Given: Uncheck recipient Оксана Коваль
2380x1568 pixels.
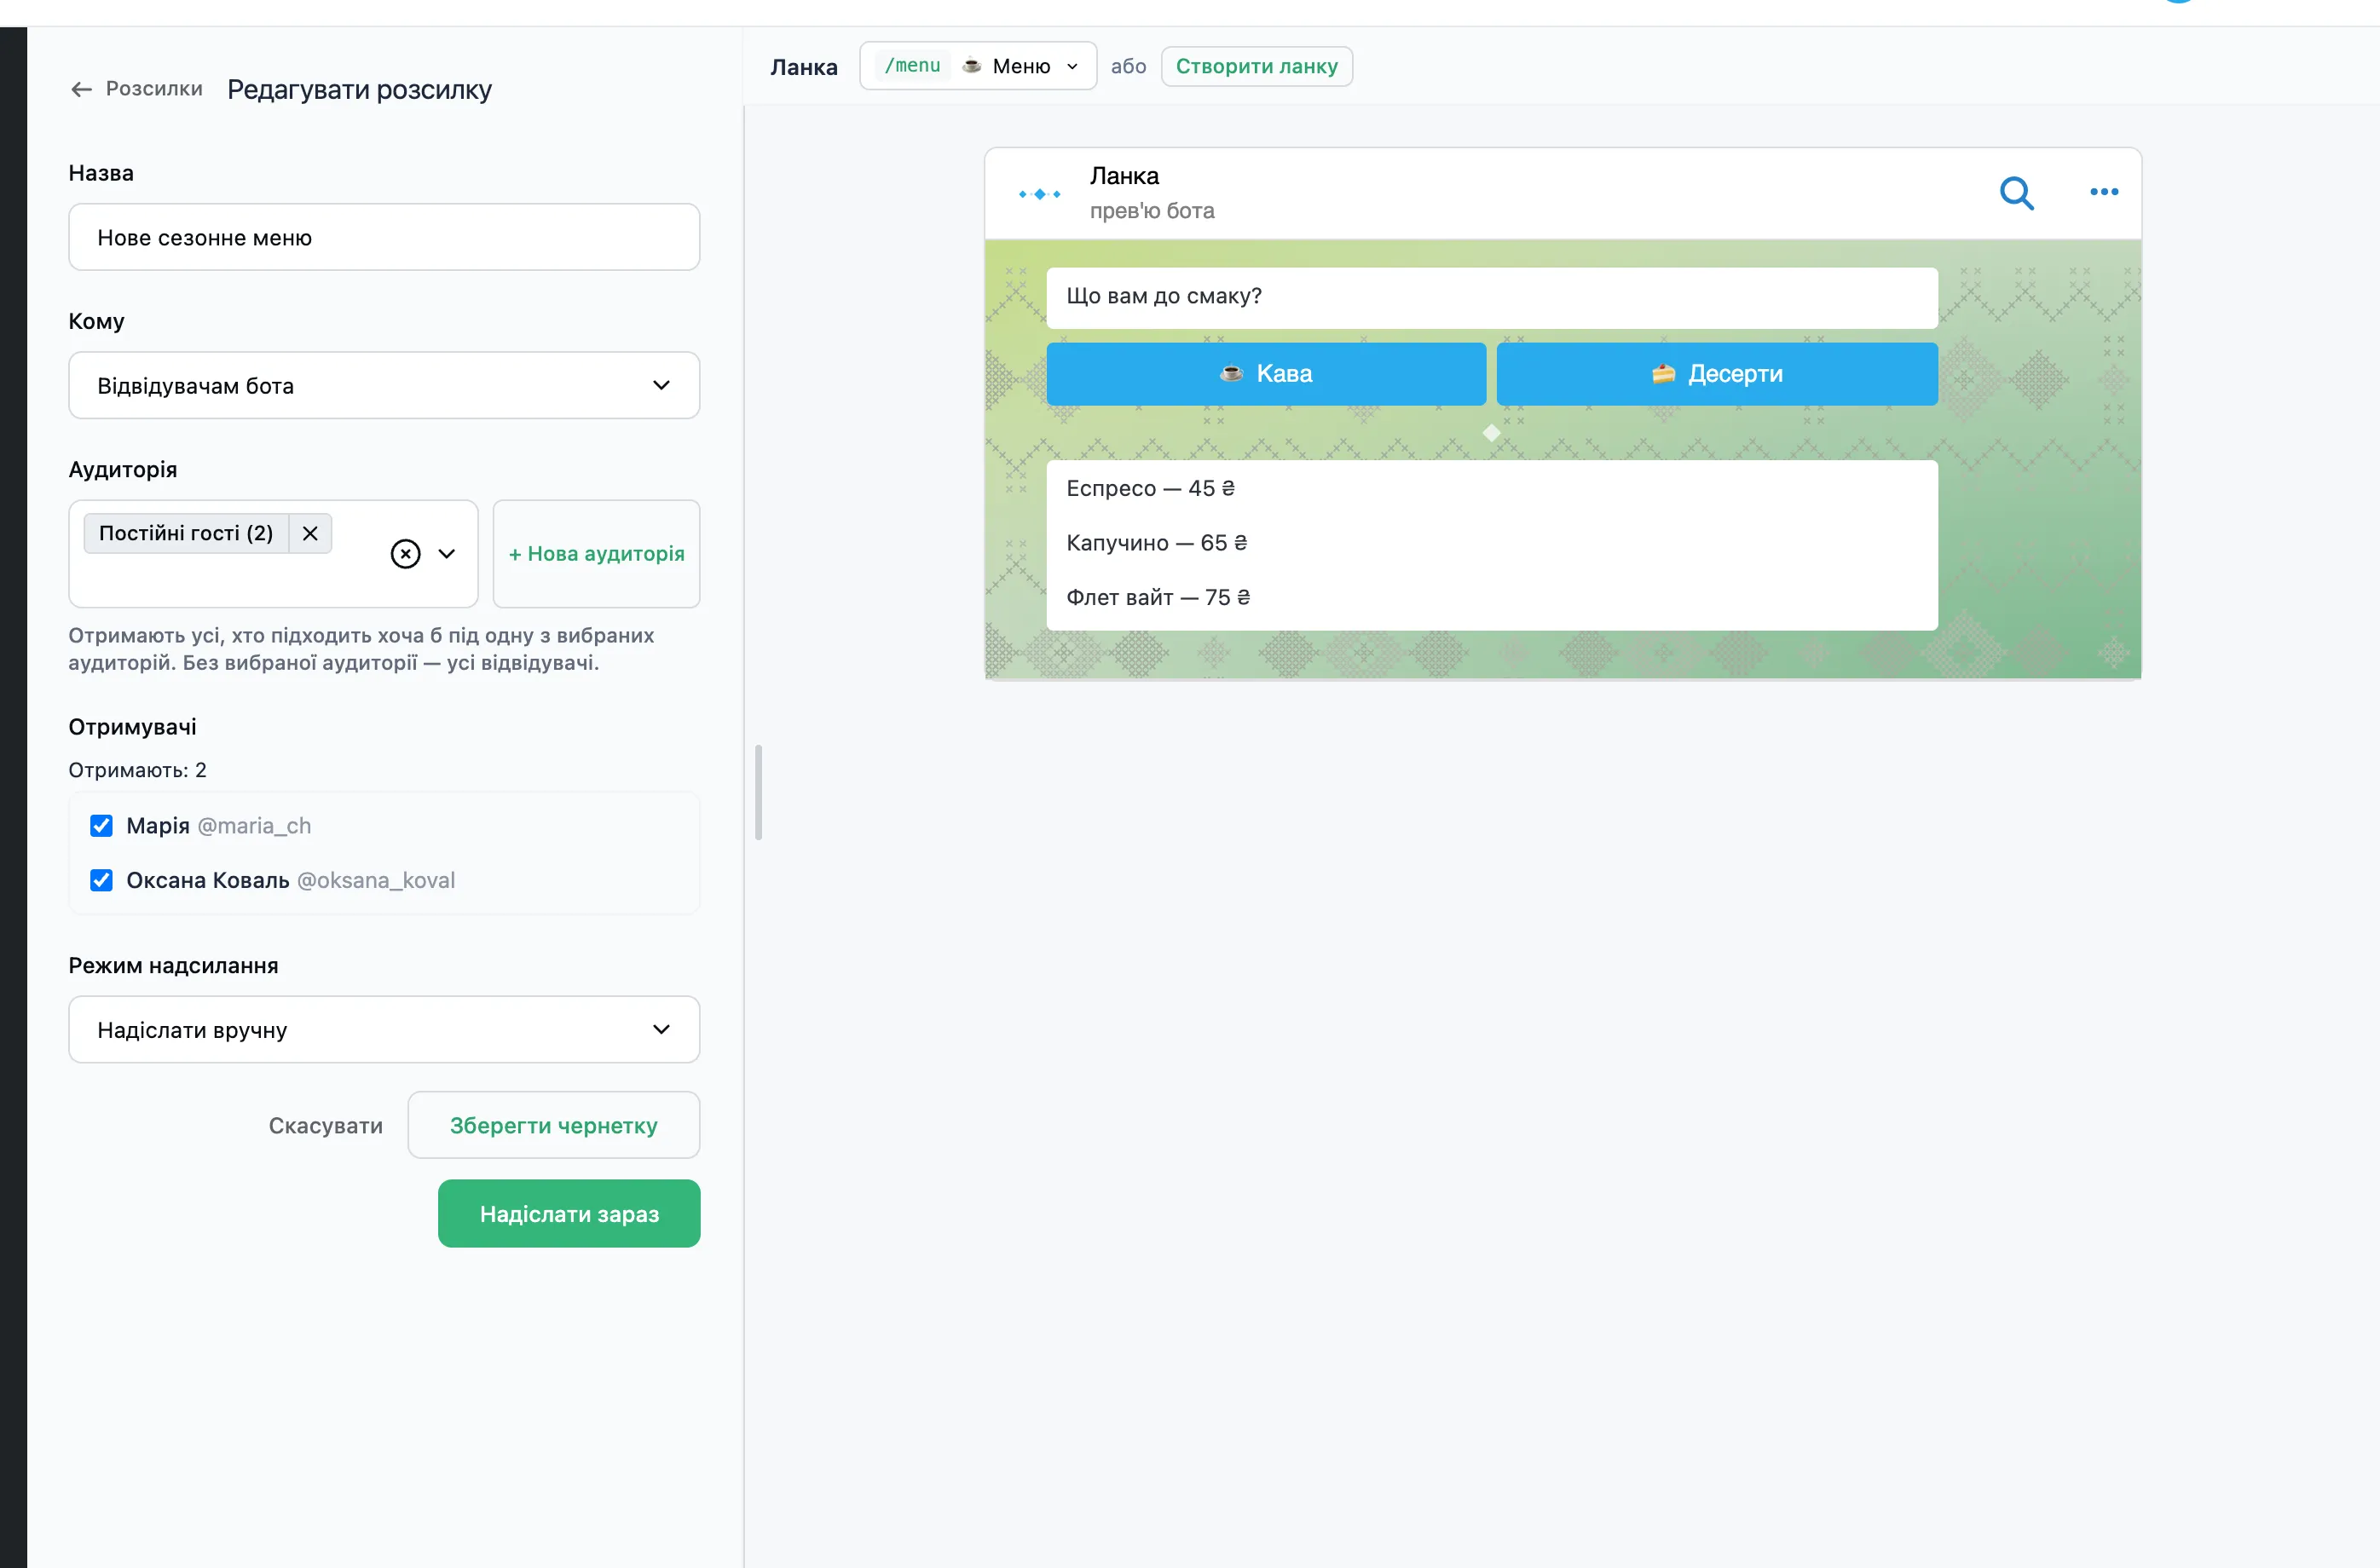Looking at the screenshot, I should coord(101,880).
